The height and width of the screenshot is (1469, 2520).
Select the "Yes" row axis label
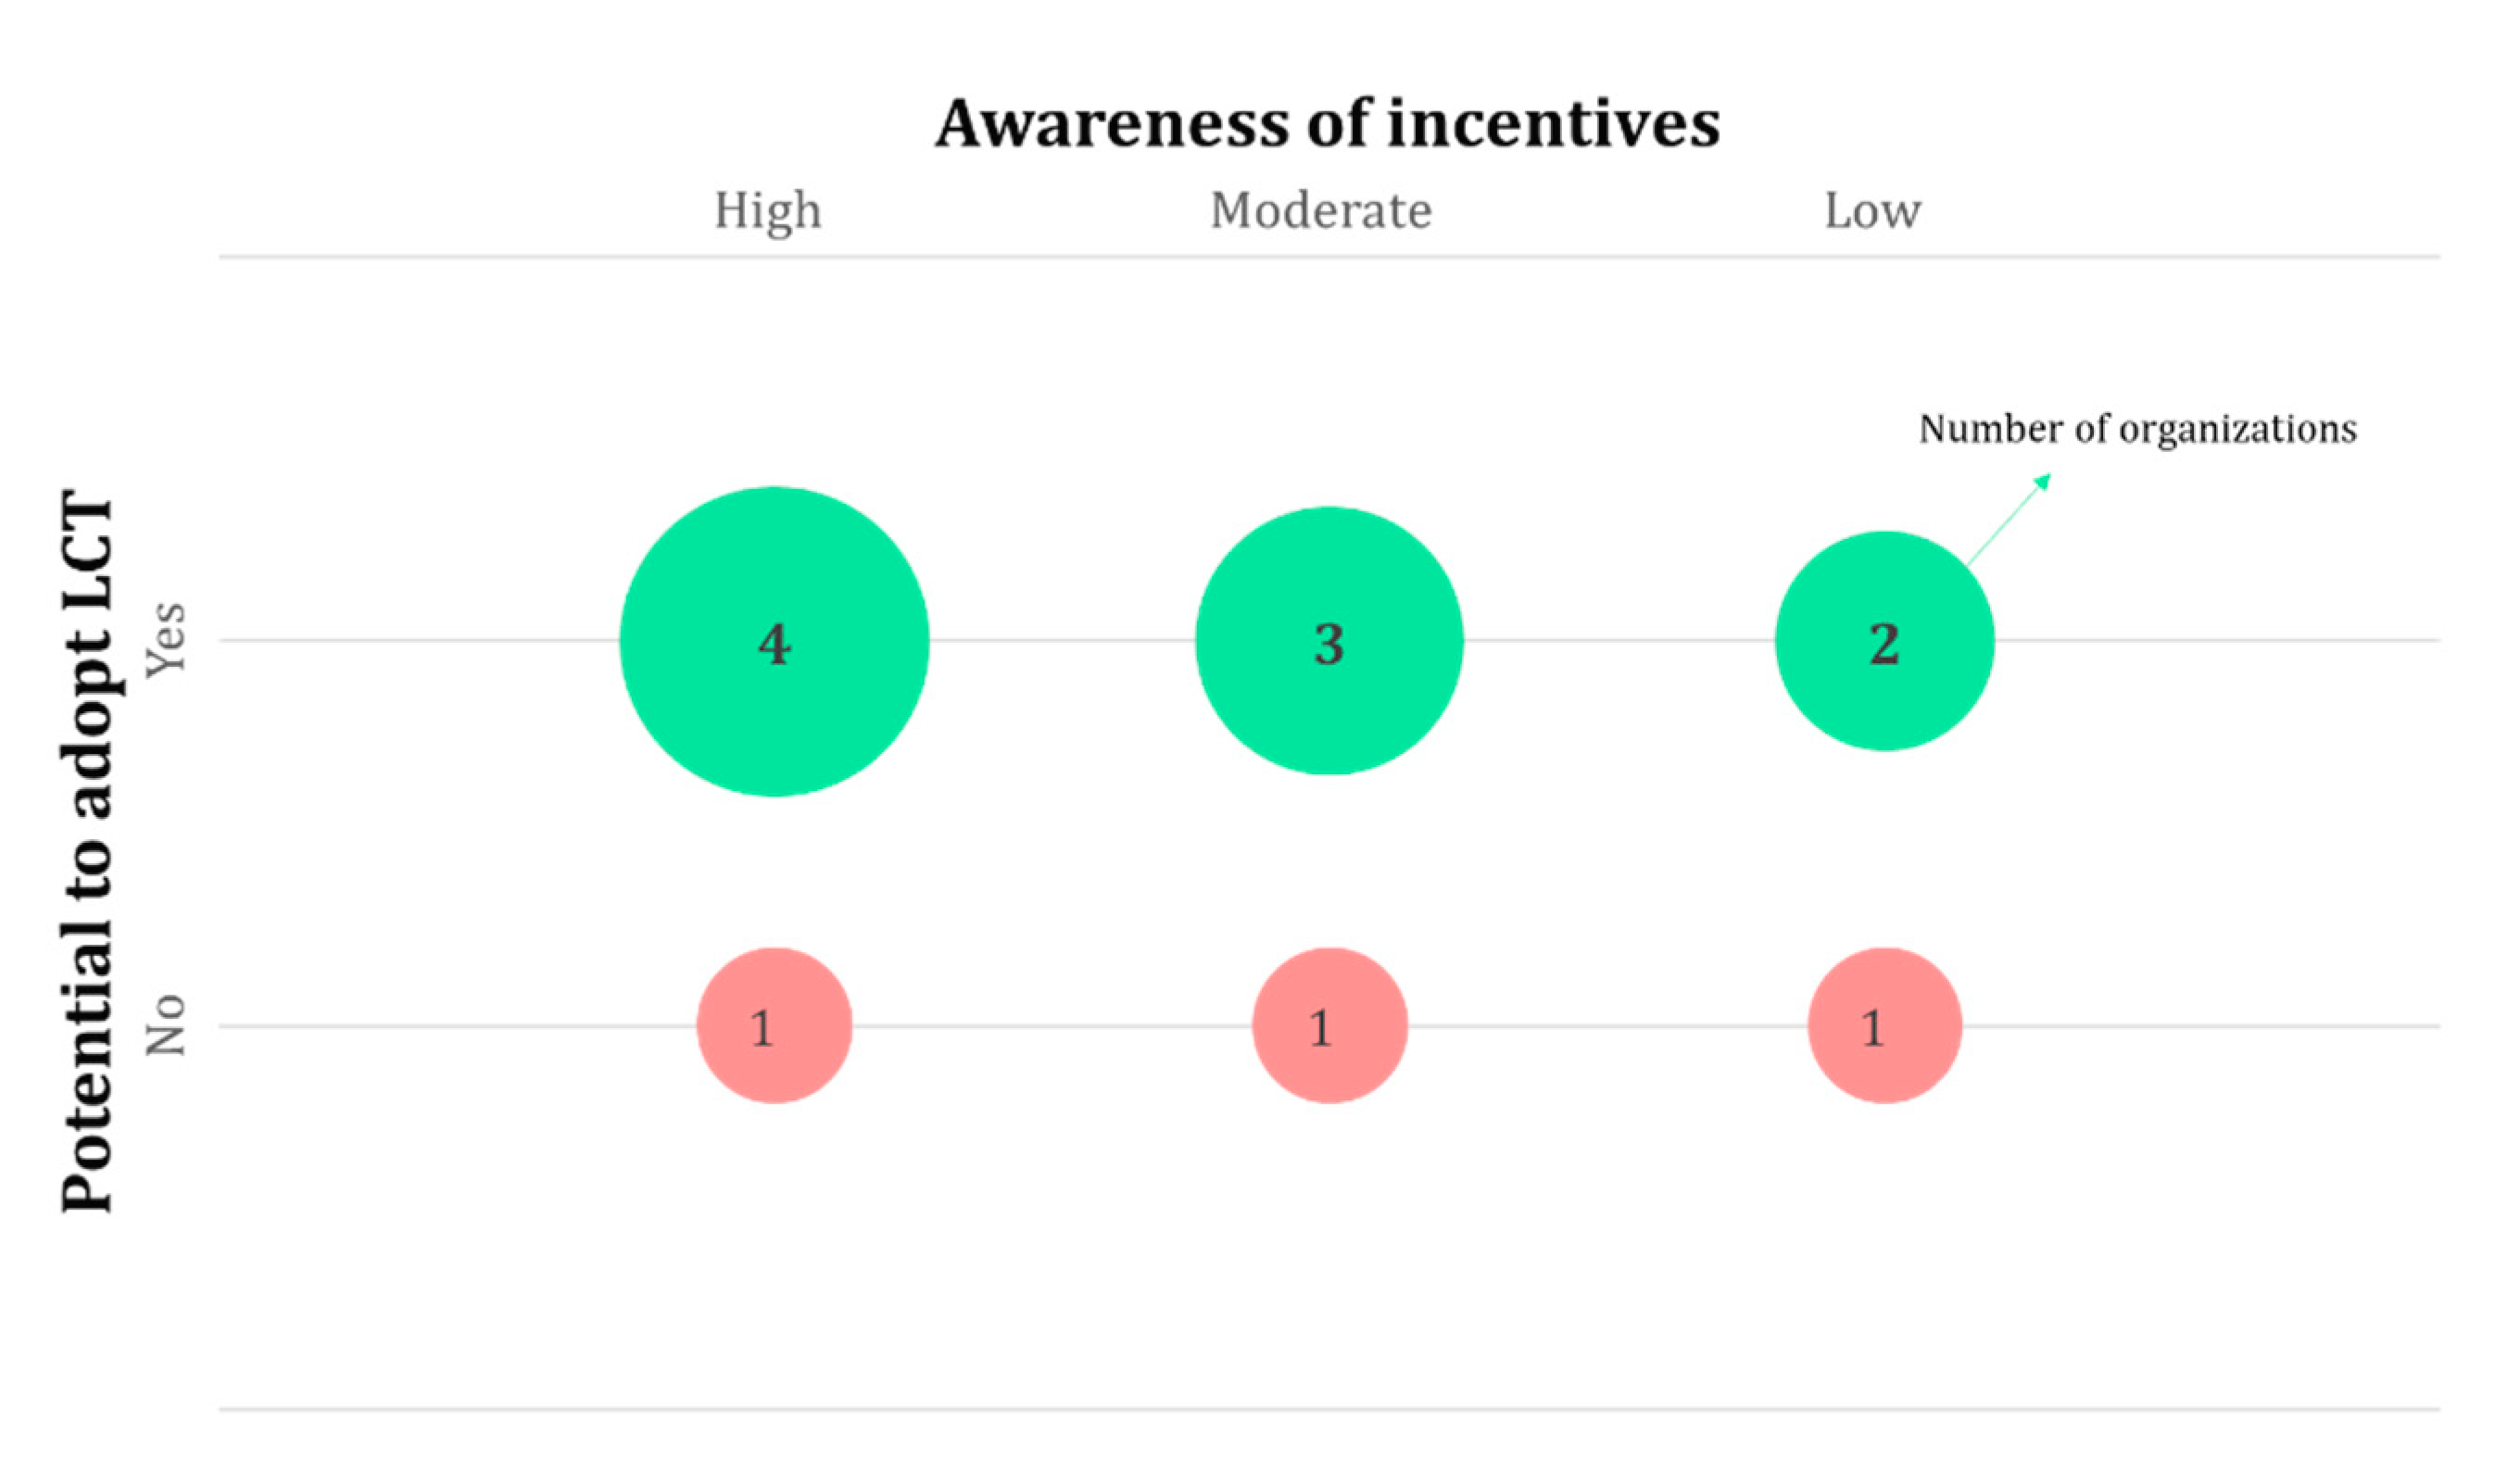tap(166, 640)
